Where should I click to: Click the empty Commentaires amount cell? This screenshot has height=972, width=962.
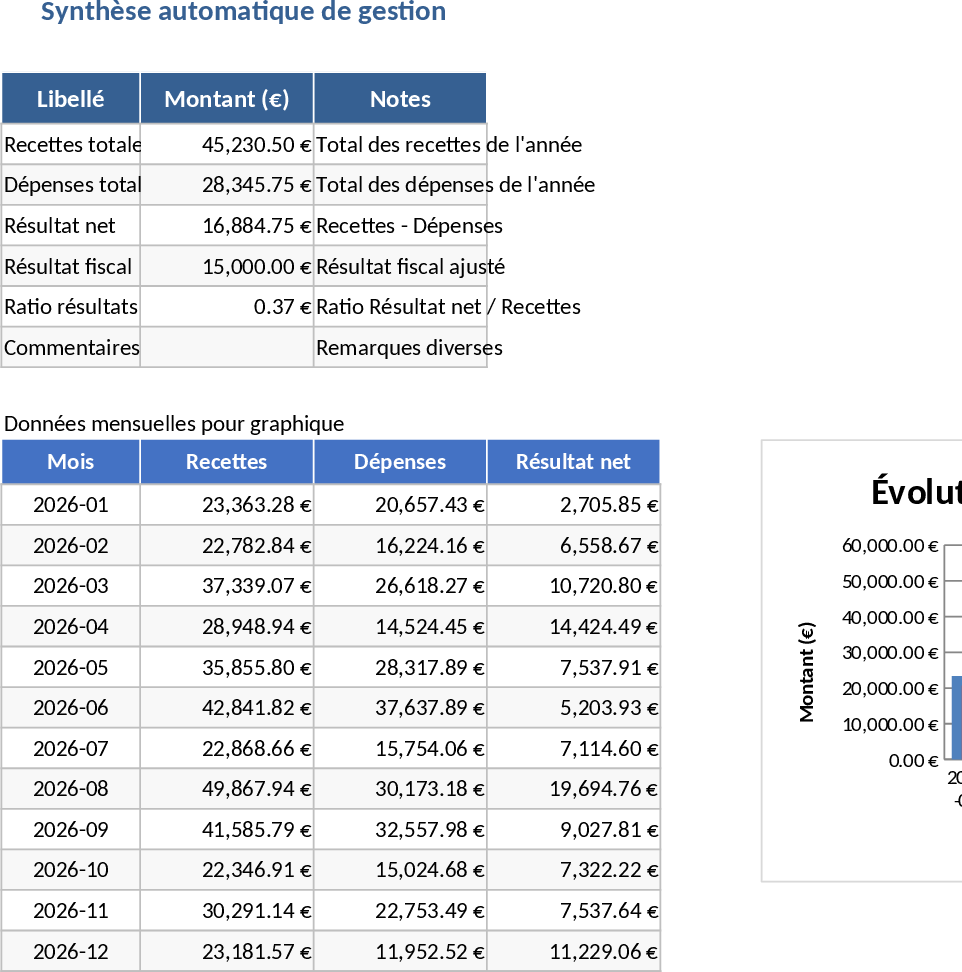click(x=226, y=347)
